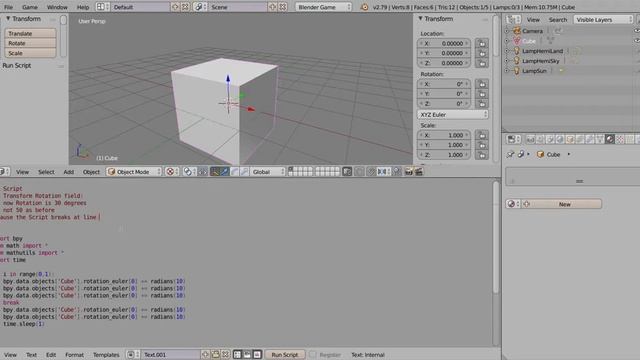640x360 pixels.
Task: Select the Texture properties tab icon
Action: (x=620, y=140)
